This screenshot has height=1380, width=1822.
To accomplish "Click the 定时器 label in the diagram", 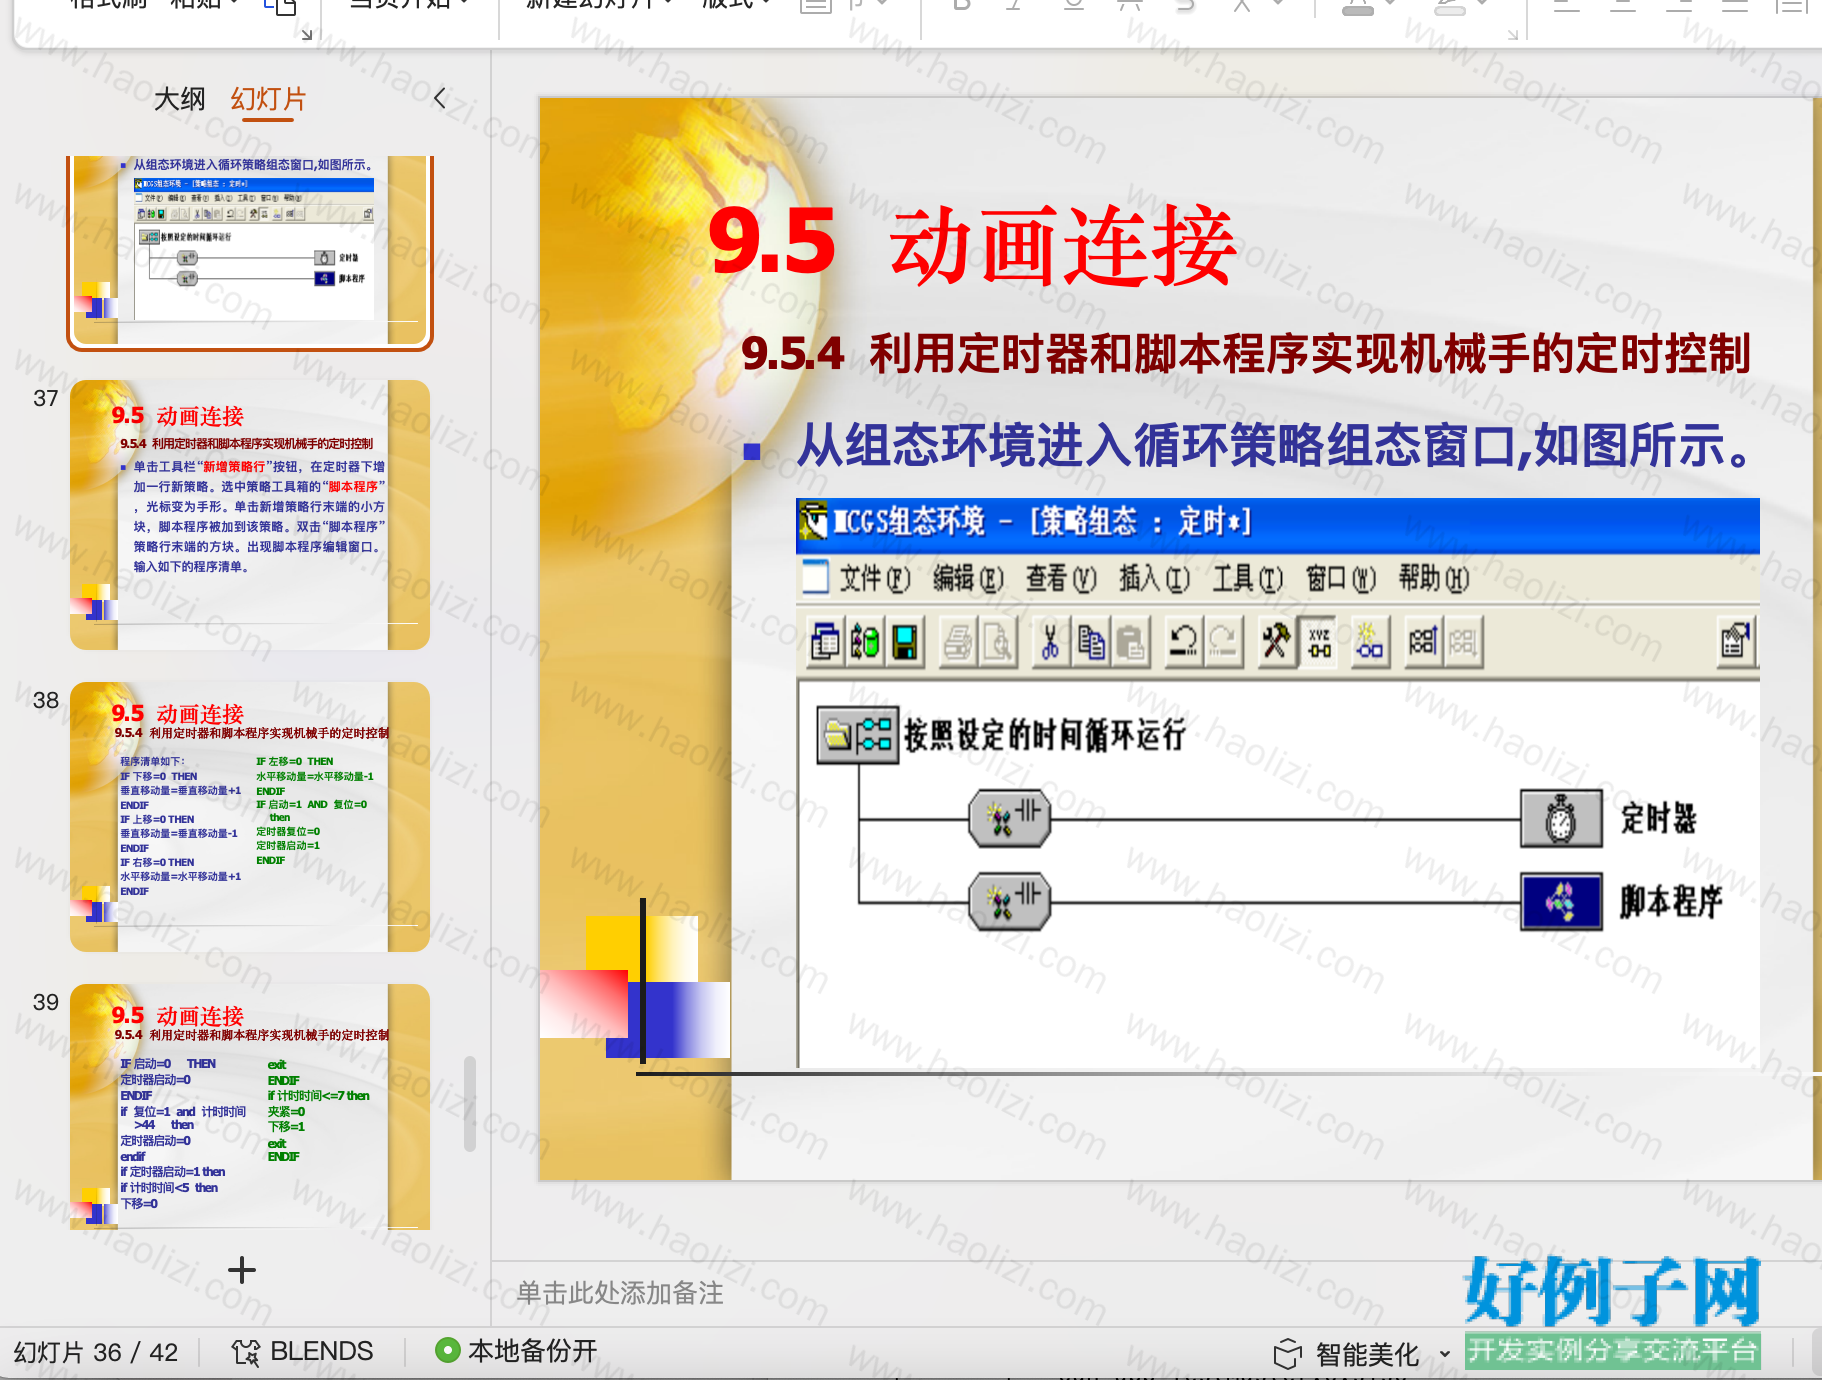I will tap(1659, 819).
